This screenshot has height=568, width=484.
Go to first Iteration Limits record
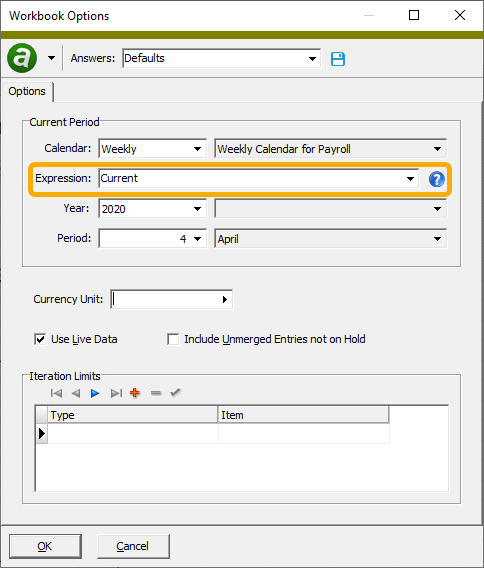(56, 393)
